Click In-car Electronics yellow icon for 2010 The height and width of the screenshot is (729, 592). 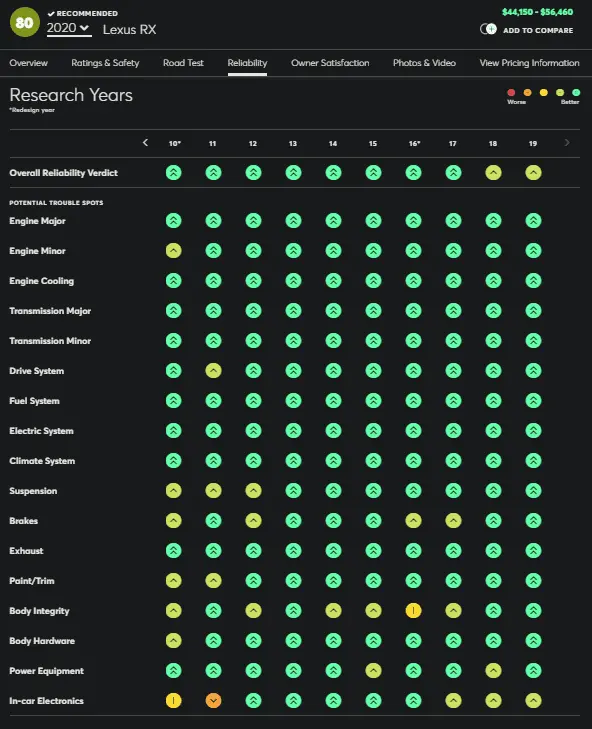click(x=173, y=701)
